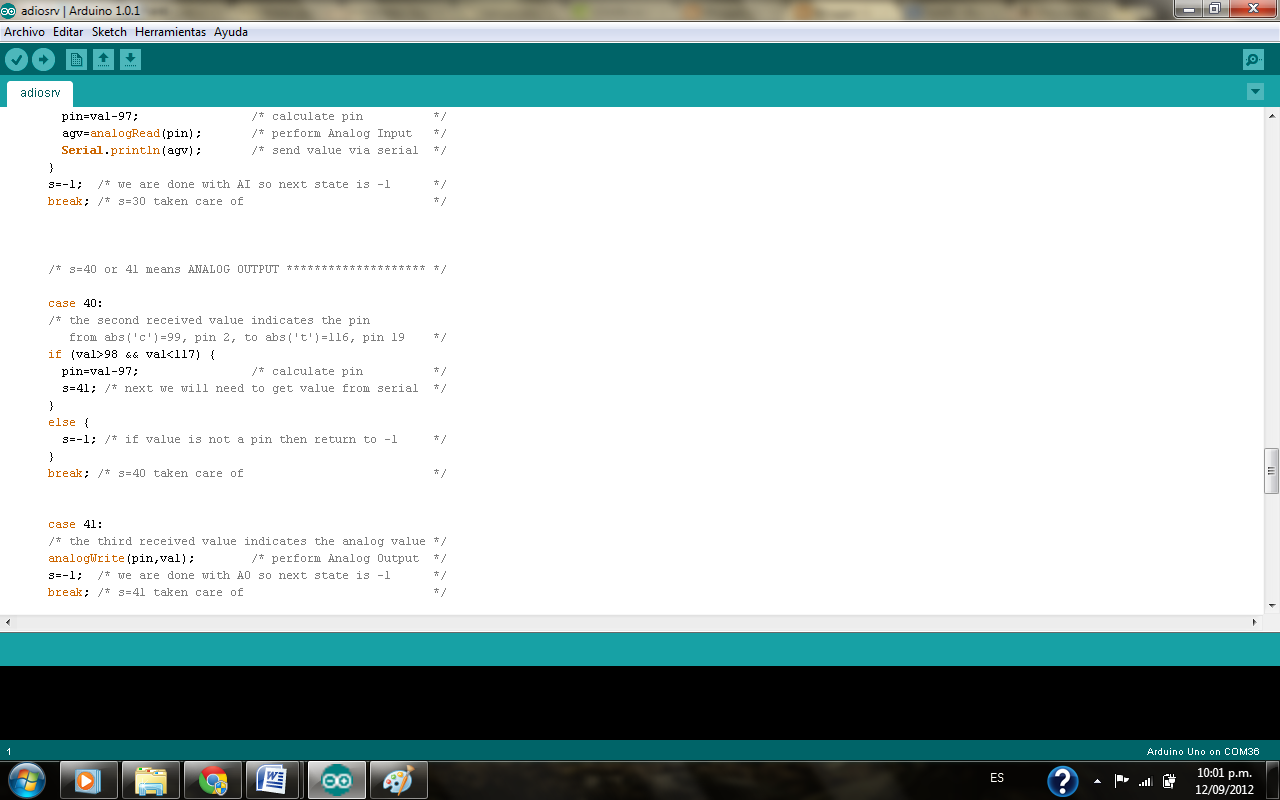Click the 'Serial.println(agv);' code line
The height and width of the screenshot is (800, 1280).
click(132, 150)
